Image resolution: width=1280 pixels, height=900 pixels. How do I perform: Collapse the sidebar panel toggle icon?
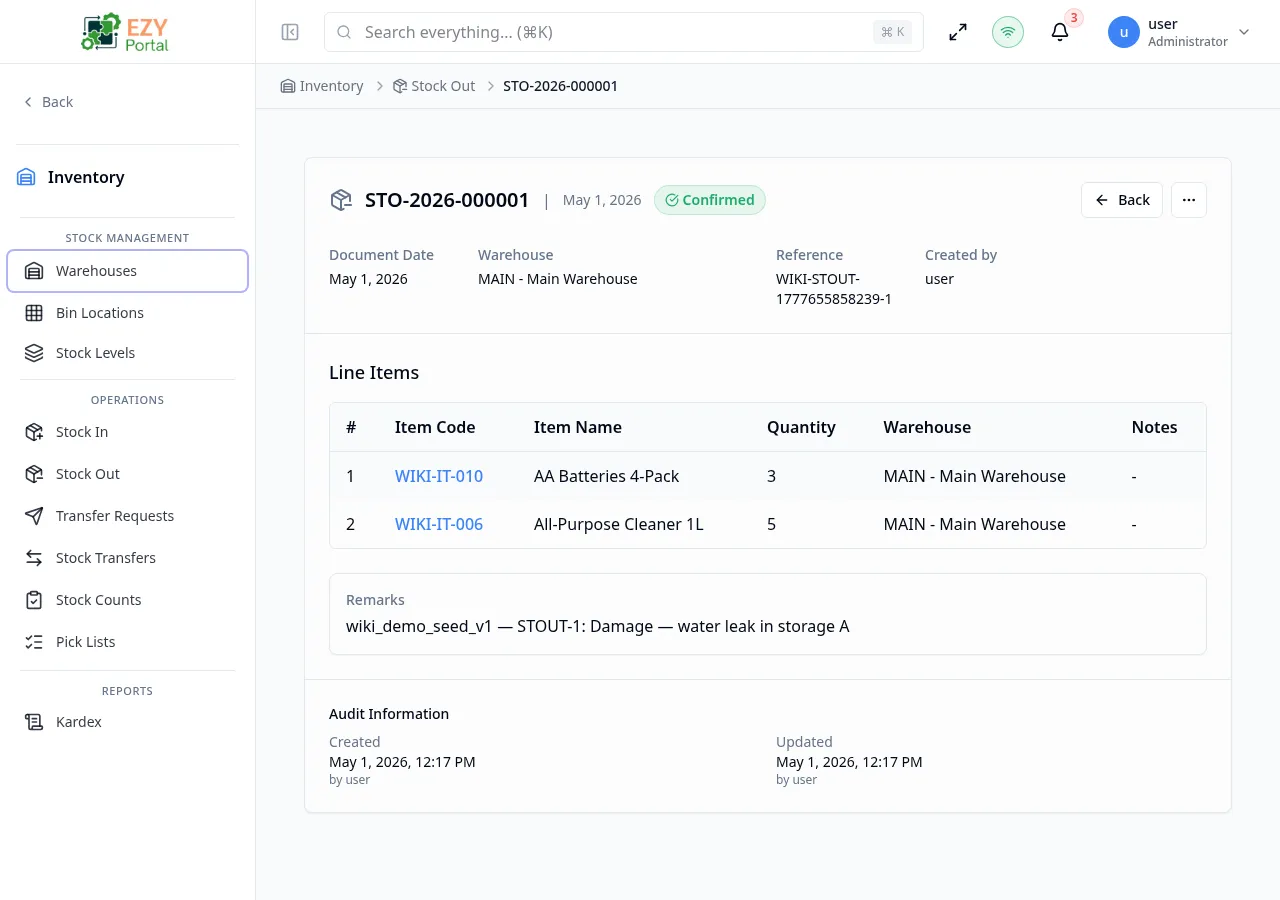click(x=290, y=32)
